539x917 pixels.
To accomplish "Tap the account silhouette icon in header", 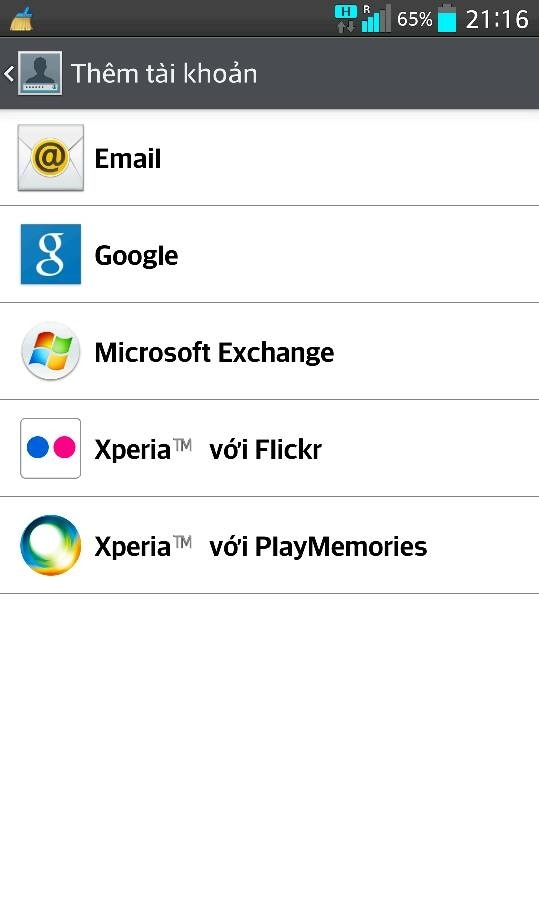I will [40, 73].
